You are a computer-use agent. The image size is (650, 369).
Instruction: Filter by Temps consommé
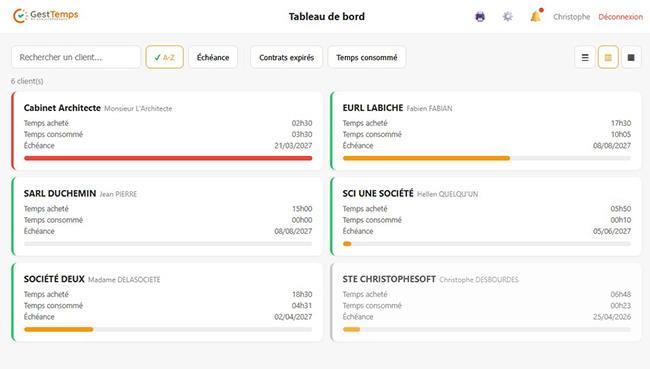pyautogui.click(x=367, y=57)
